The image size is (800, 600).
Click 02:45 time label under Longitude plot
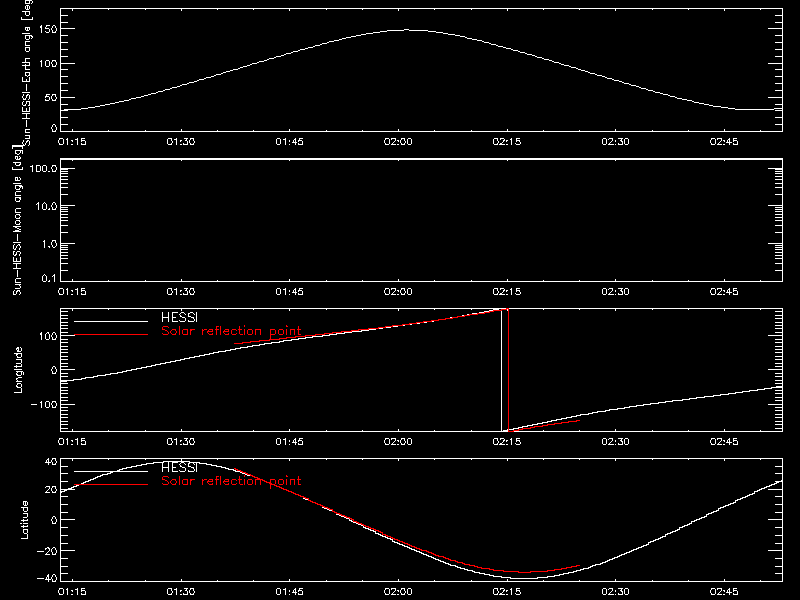[x=724, y=441]
